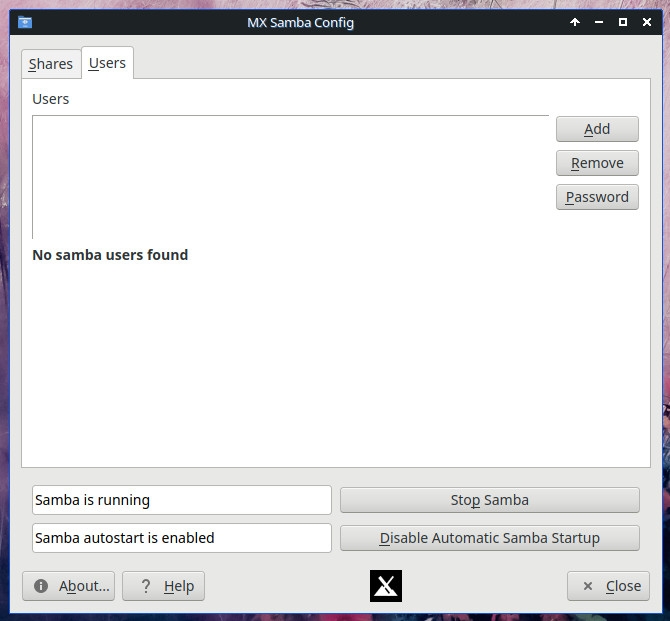Close window with title bar X

coord(647,22)
